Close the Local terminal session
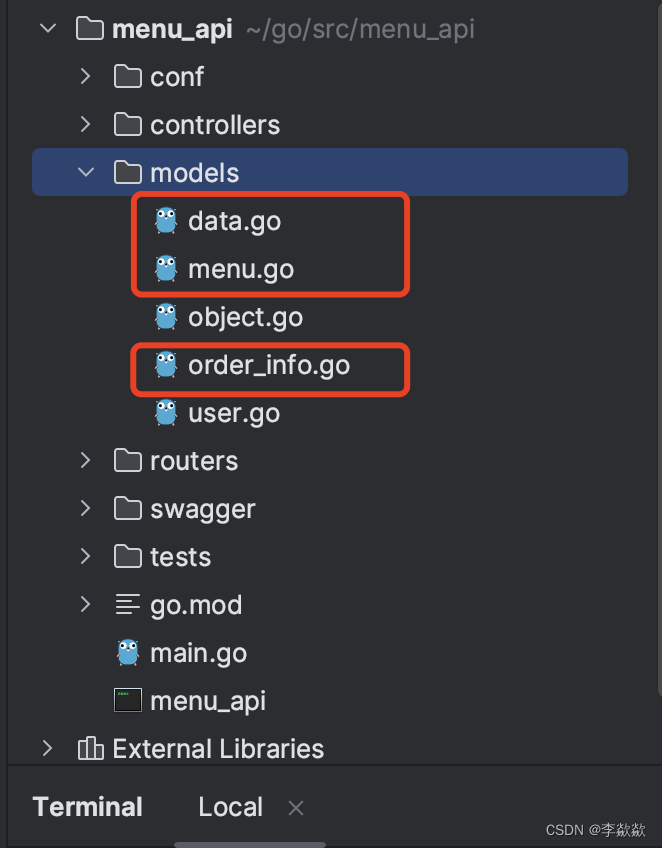This screenshot has width=662, height=848. (295, 807)
